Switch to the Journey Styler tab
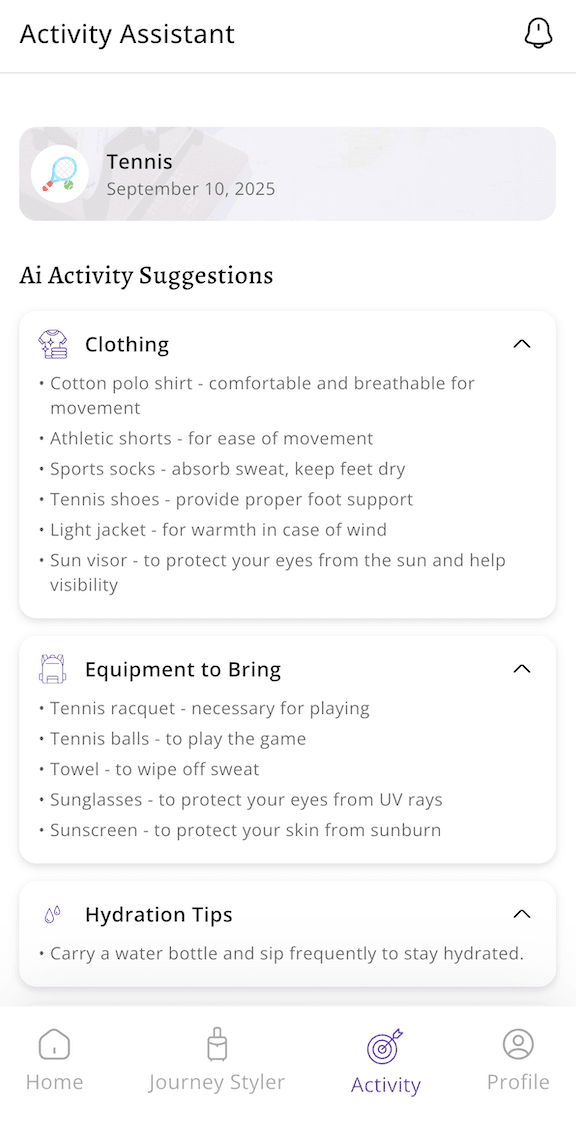The image size is (576, 1141). click(216, 1060)
